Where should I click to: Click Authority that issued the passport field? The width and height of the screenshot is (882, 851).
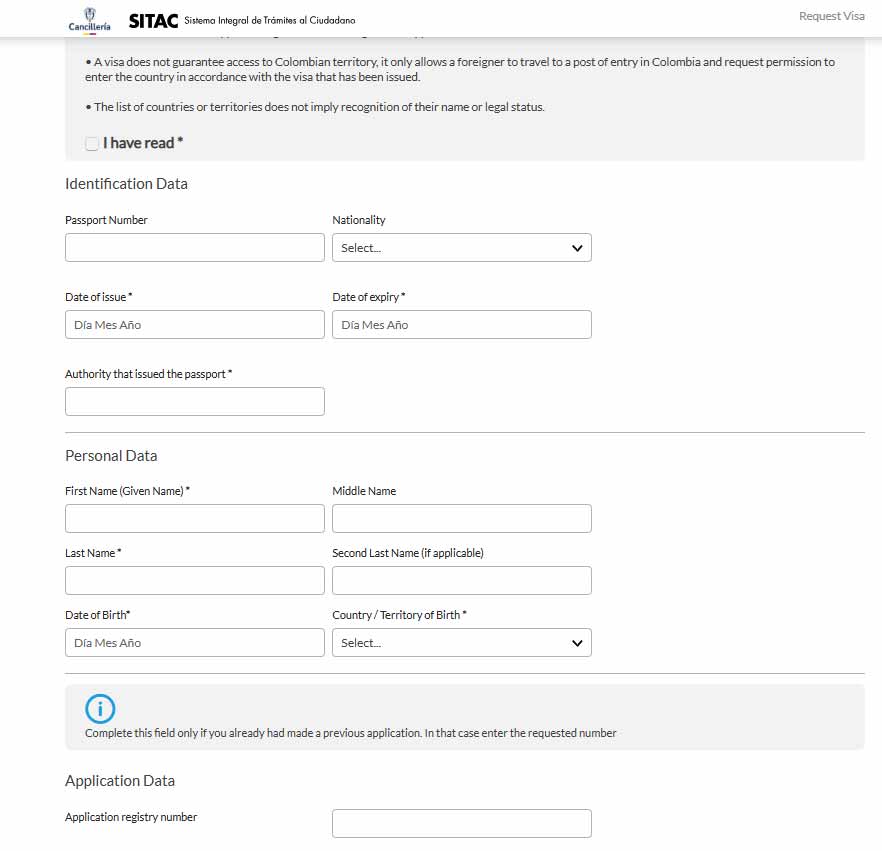tap(195, 402)
